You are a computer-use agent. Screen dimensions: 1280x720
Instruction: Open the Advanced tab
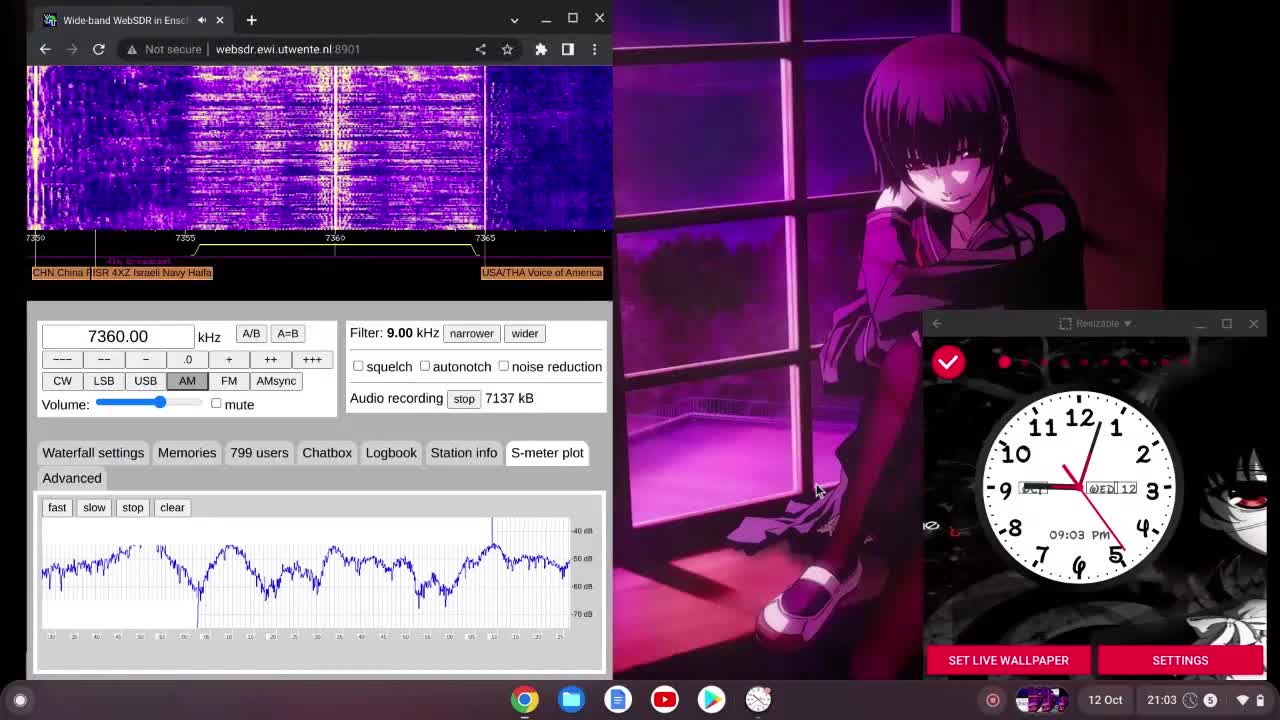72,478
